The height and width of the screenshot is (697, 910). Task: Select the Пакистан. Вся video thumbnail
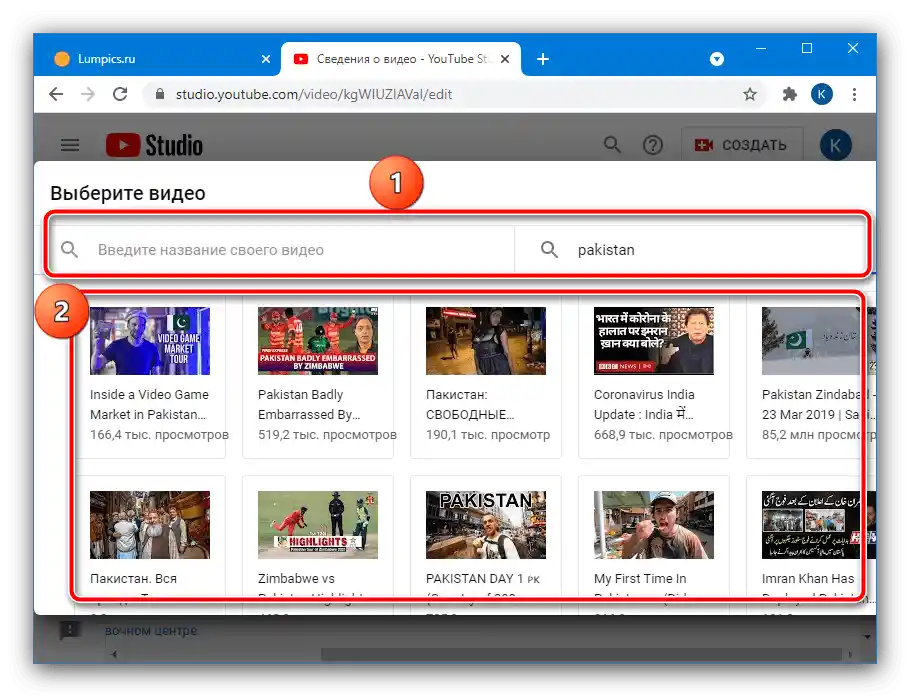[x=150, y=525]
